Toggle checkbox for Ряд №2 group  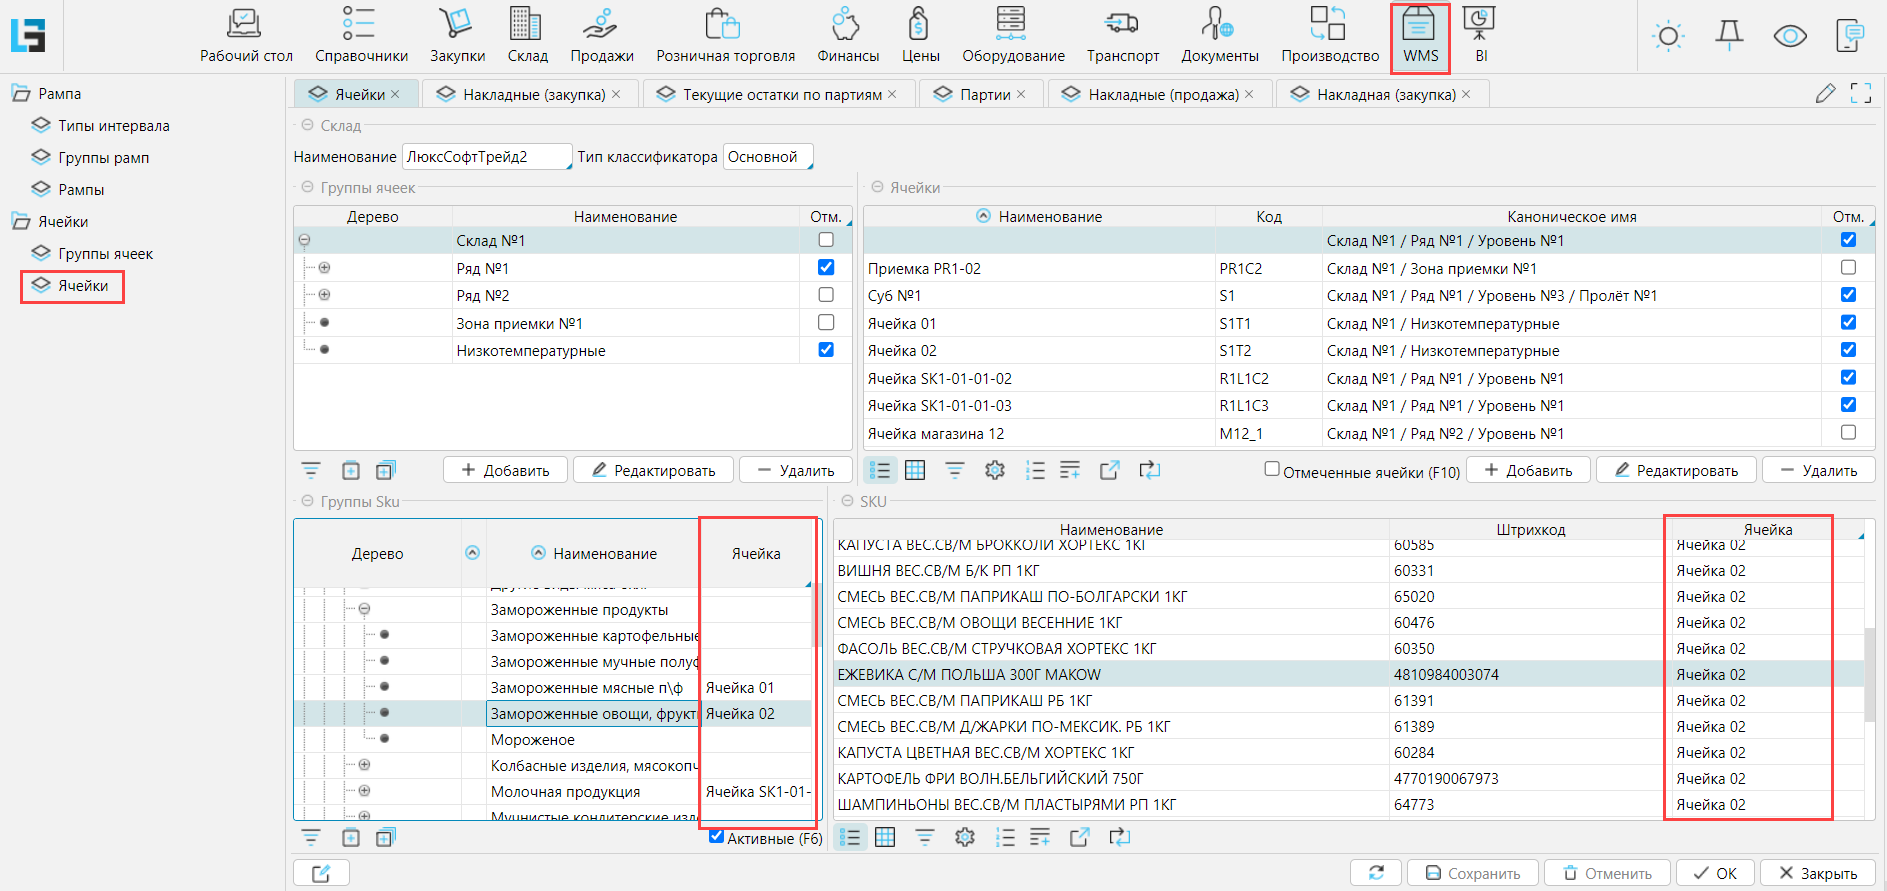coord(826,295)
